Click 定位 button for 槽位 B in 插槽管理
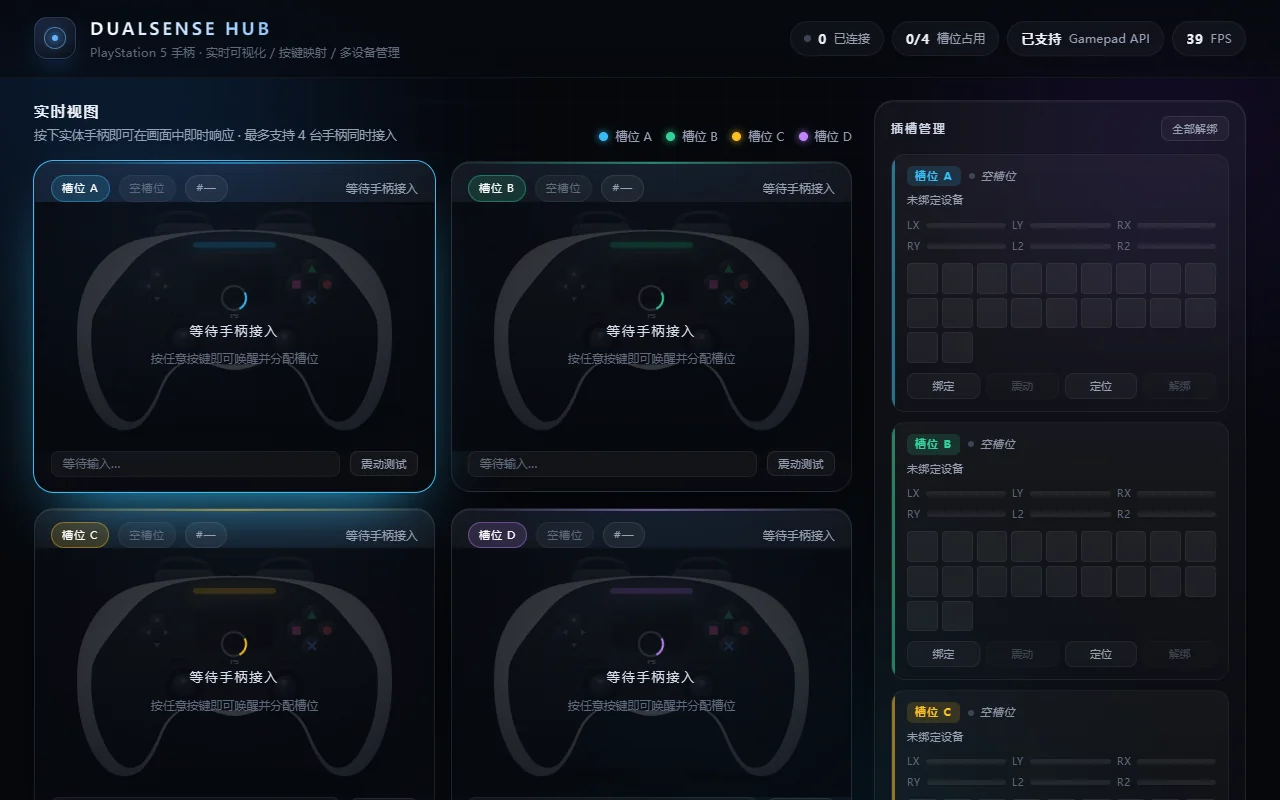 (1101, 654)
